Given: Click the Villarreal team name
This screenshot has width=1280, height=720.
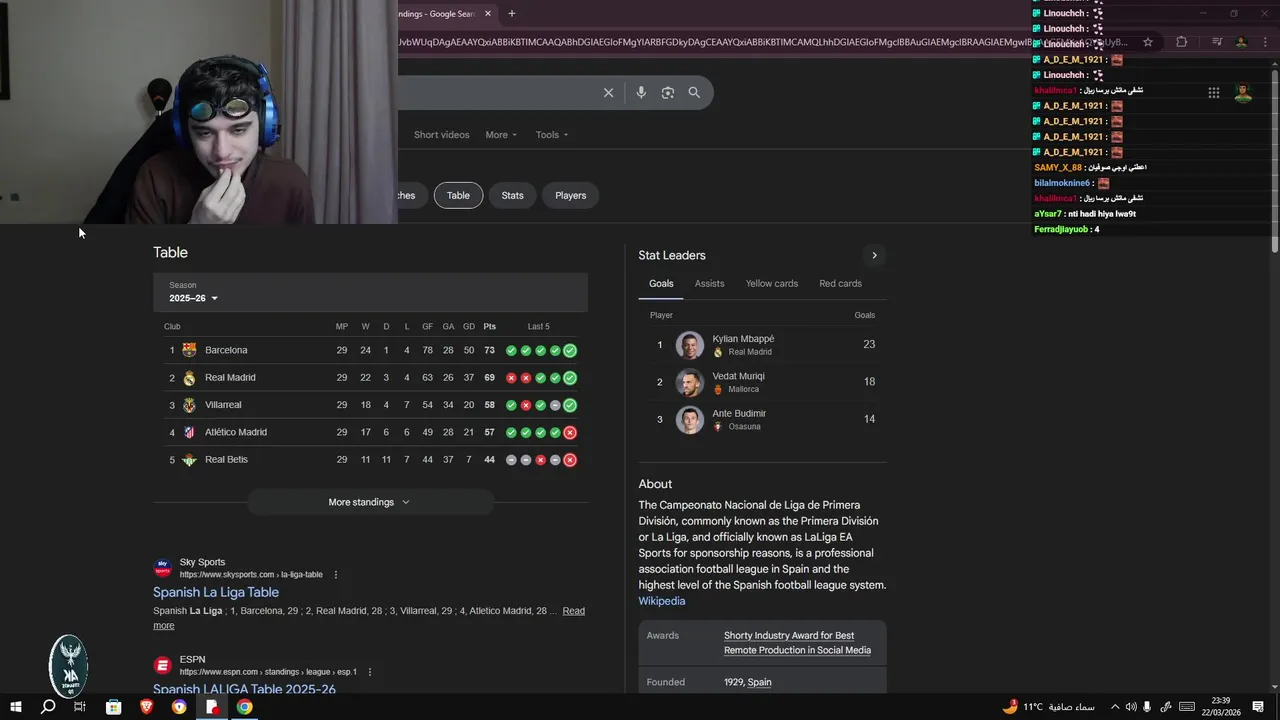Looking at the screenshot, I should (223, 405).
